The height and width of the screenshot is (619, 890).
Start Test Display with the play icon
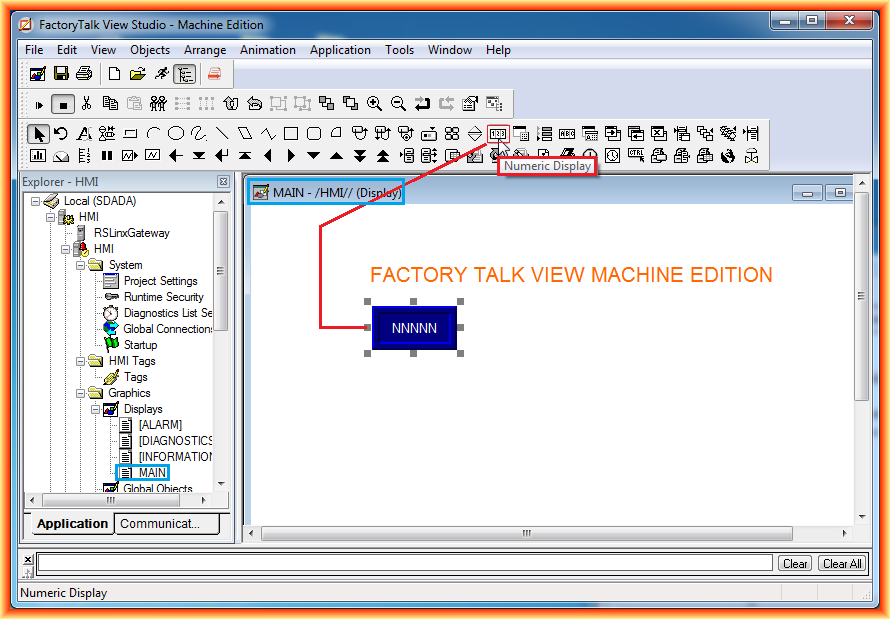tap(38, 103)
